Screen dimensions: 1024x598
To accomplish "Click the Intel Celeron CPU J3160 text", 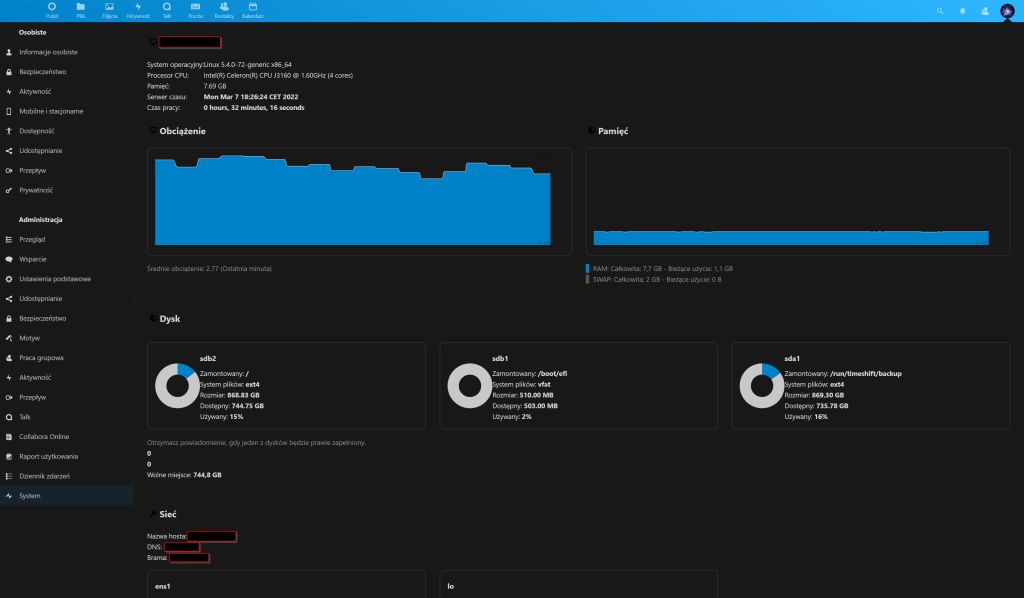I will coord(278,75).
